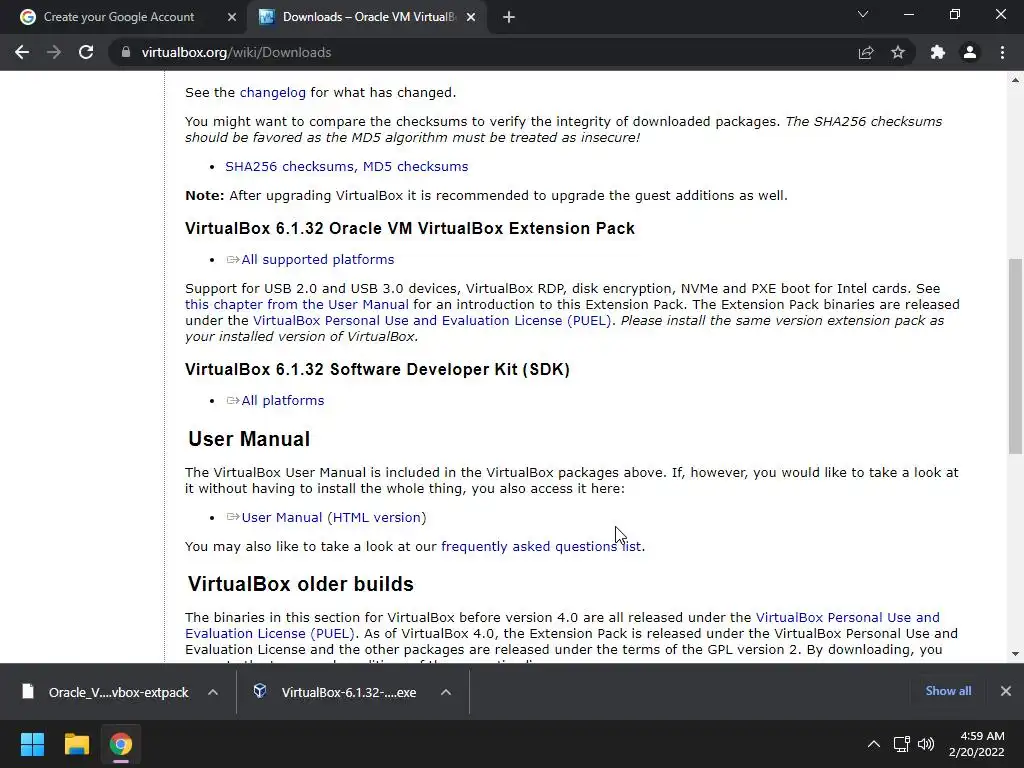This screenshot has height=768, width=1024.
Task: Expand options for VirtualBox exe download
Action: [x=446, y=692]
